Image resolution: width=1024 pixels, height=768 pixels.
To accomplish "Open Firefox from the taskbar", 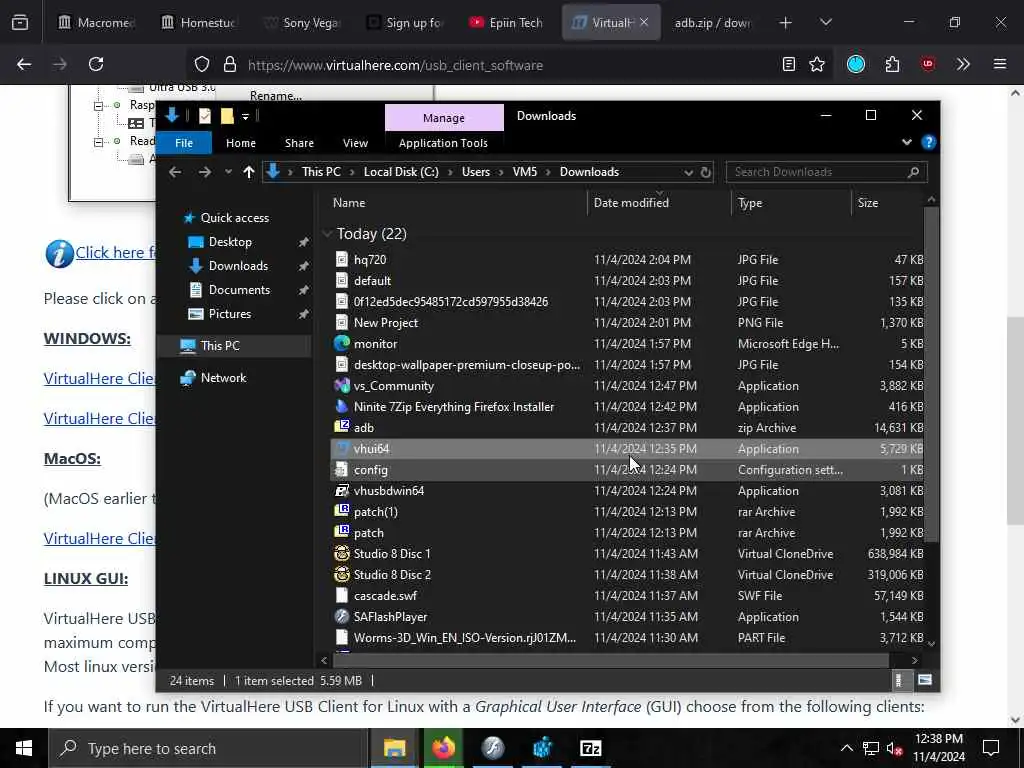I will point(443,748).
